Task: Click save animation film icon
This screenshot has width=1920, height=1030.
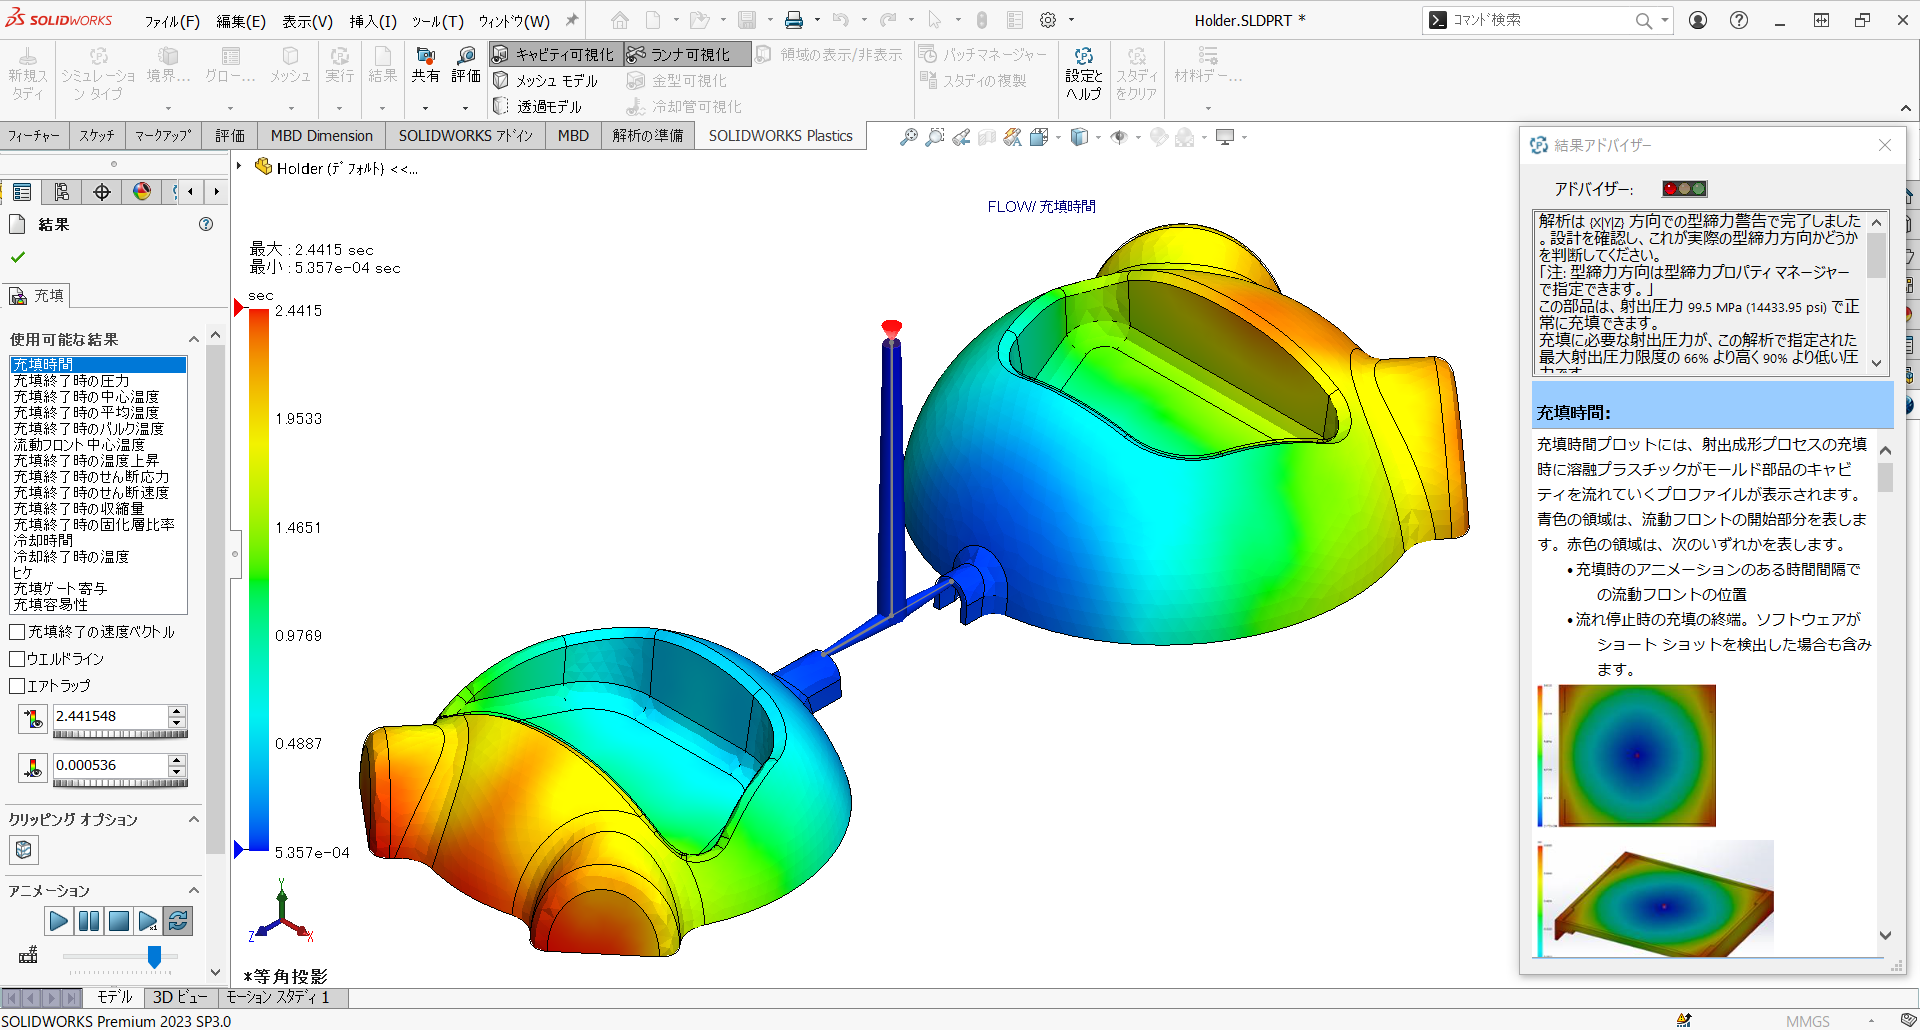Action: (x=28, y=955)
